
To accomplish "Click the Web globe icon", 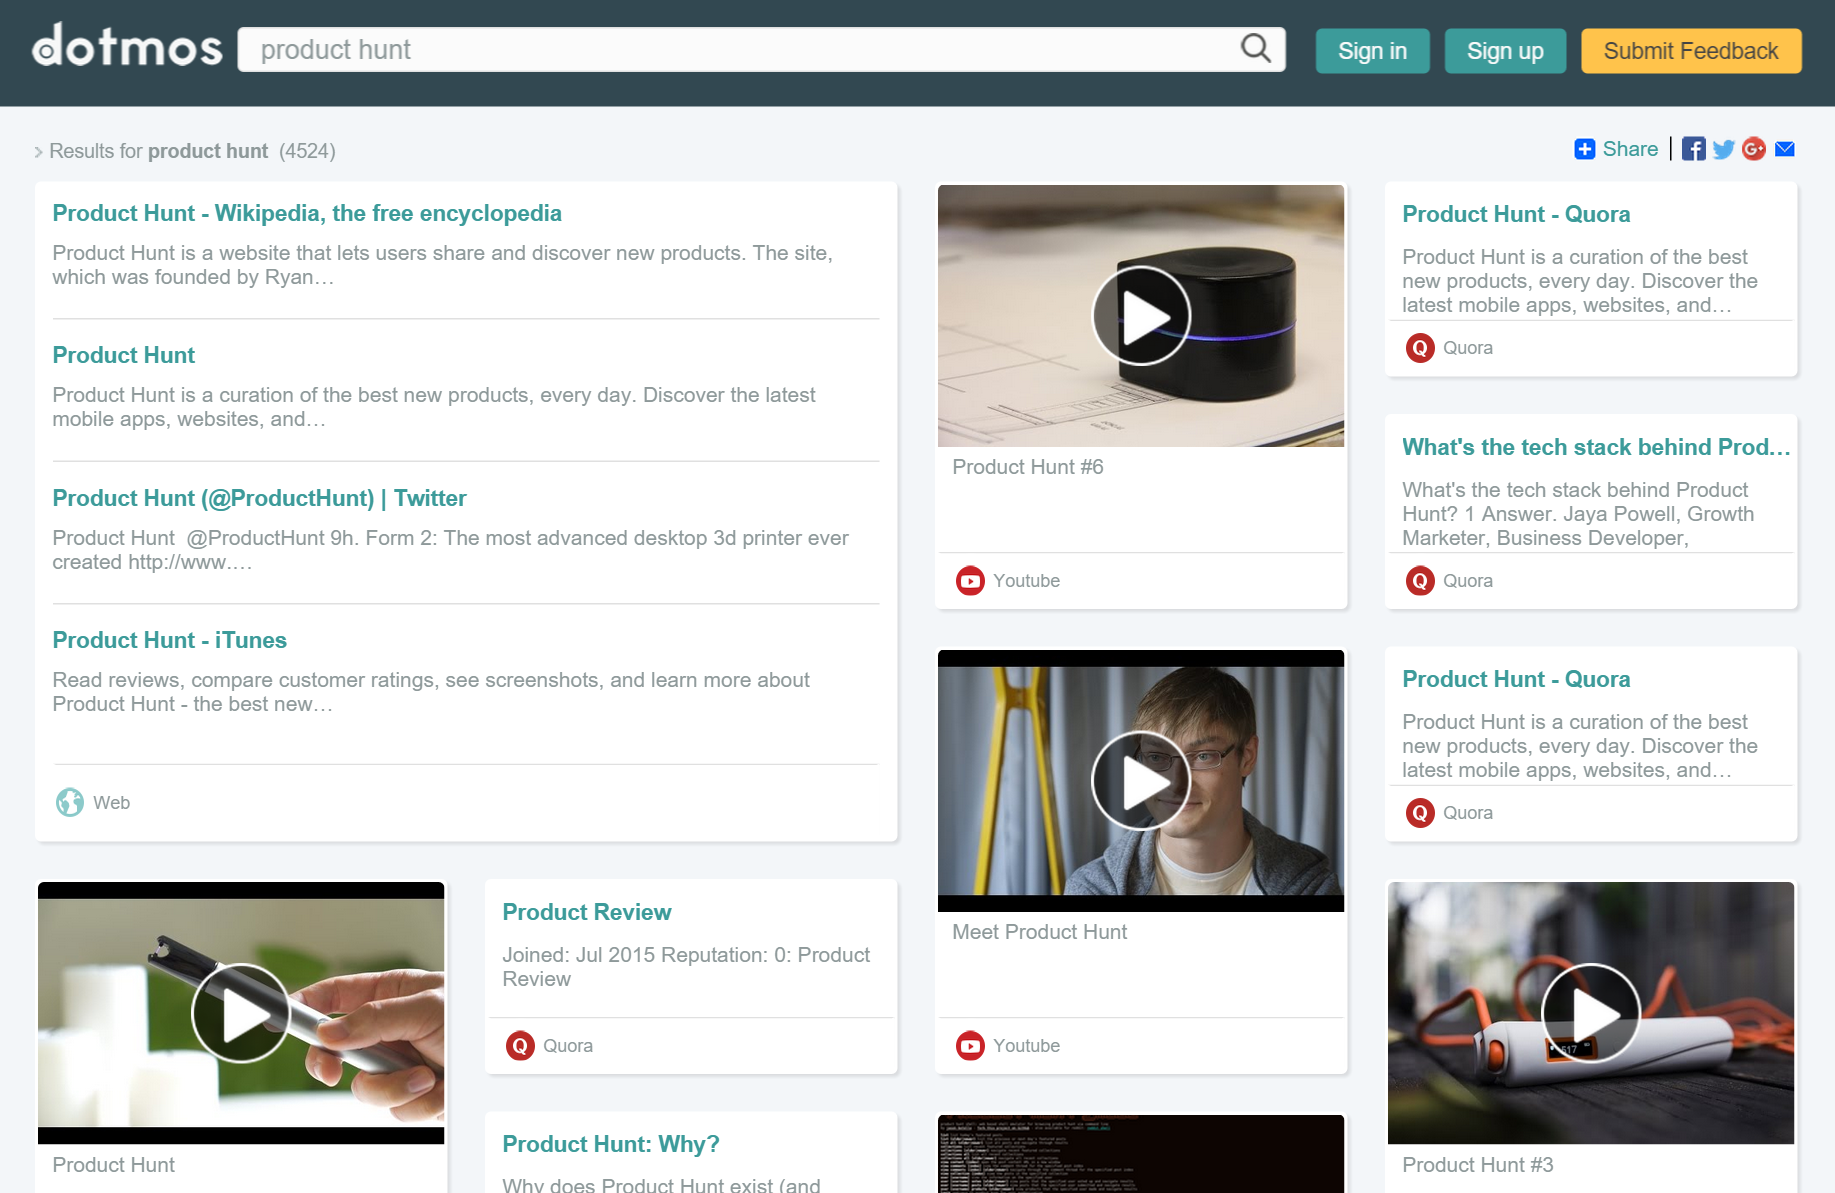I will pos(70,802).
